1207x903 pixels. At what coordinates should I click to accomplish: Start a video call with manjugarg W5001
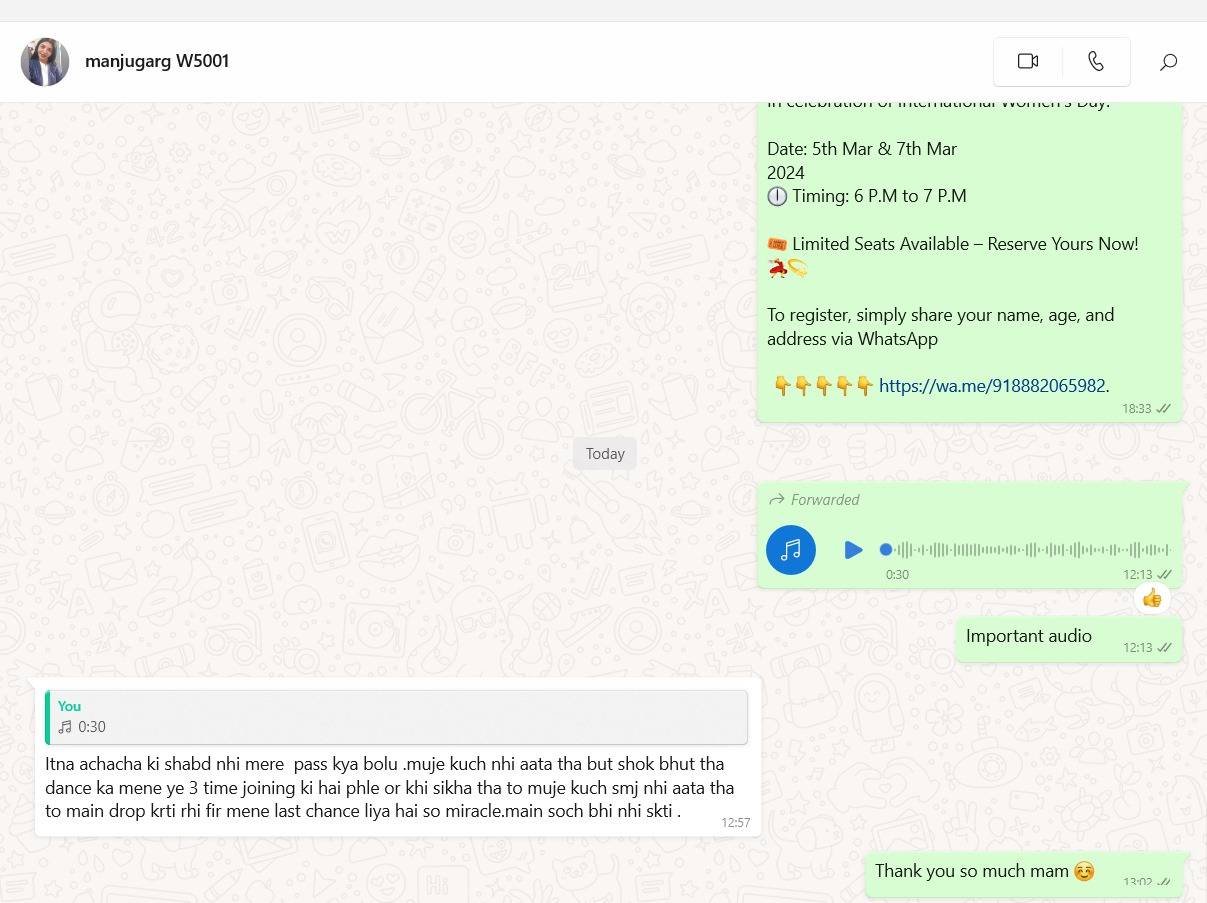tap(1027, 62)
